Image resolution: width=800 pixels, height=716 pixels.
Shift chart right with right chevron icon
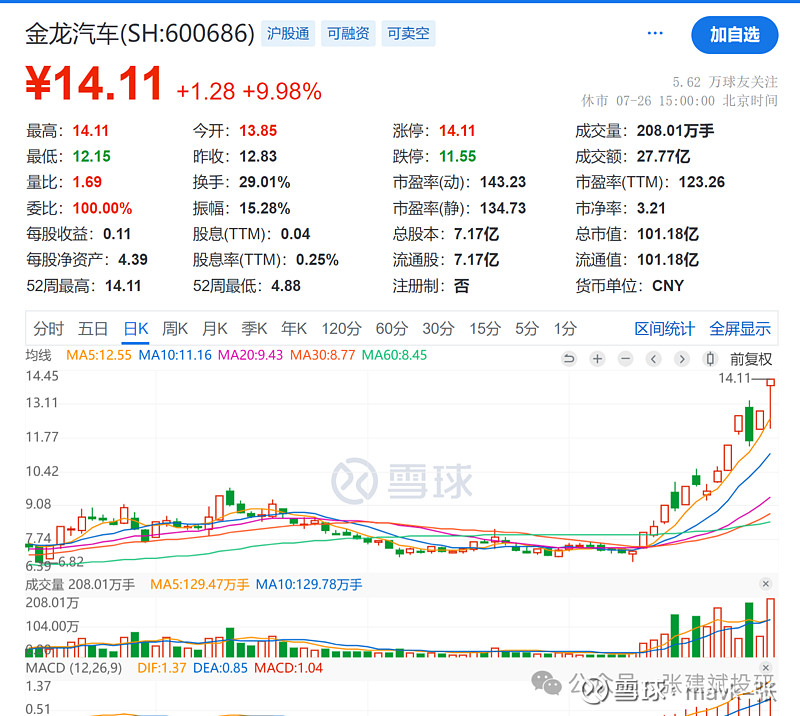pos(682,359)
